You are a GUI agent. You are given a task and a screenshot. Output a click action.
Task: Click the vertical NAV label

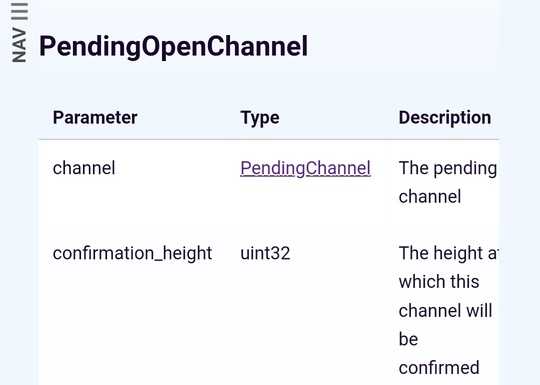tap(19, 45)
